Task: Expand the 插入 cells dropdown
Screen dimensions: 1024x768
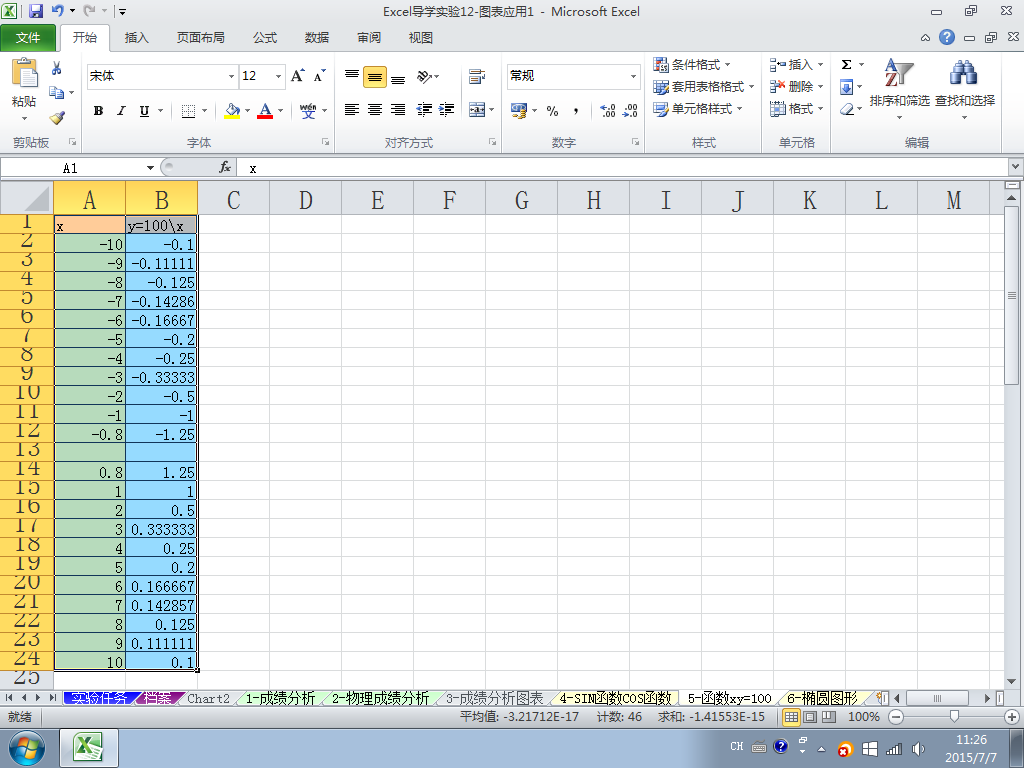Action: coord(820,65)
